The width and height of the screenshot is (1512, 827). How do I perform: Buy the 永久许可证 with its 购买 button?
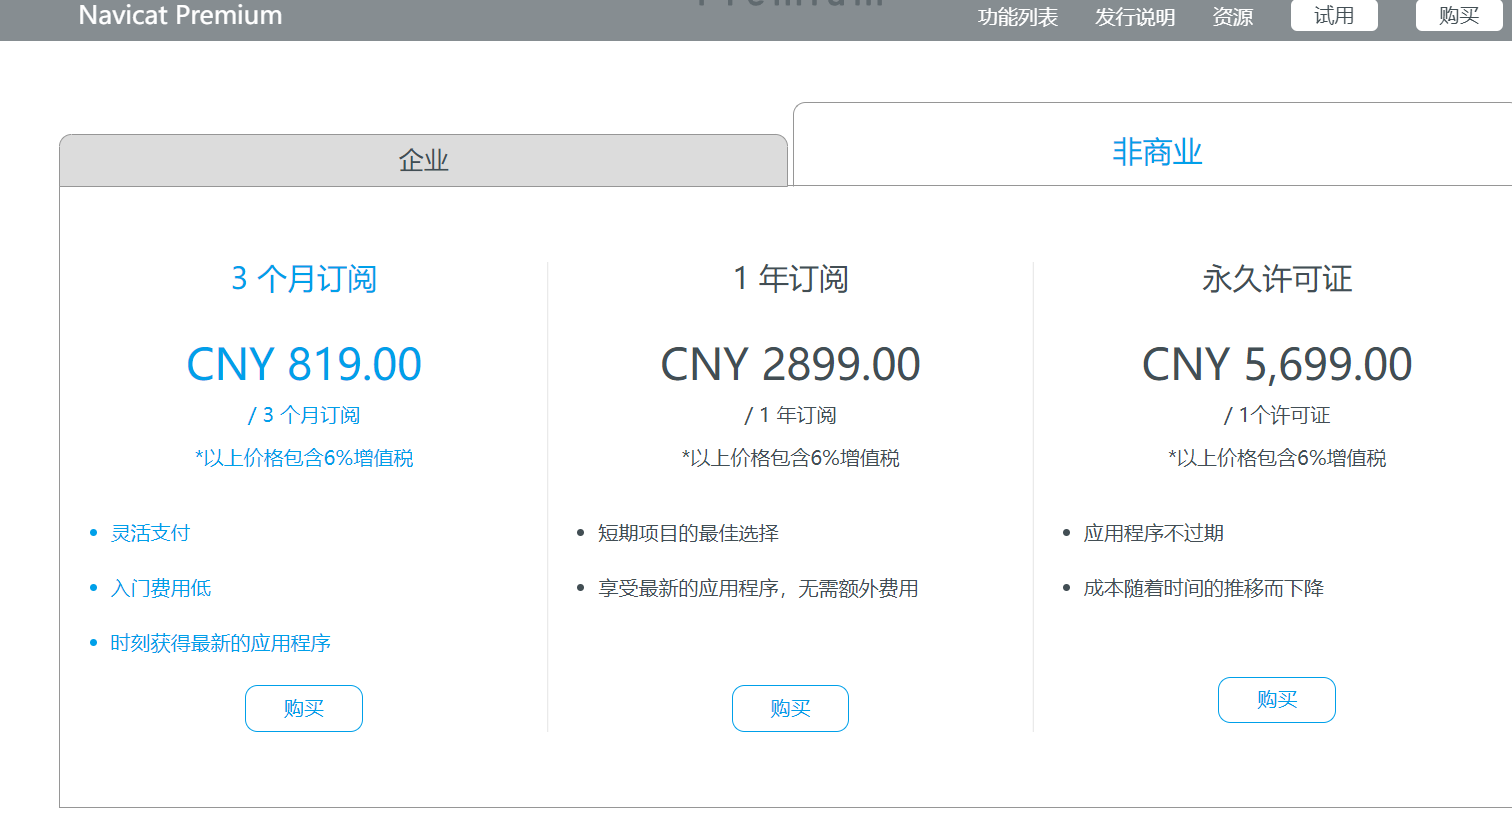(1277, 700)
